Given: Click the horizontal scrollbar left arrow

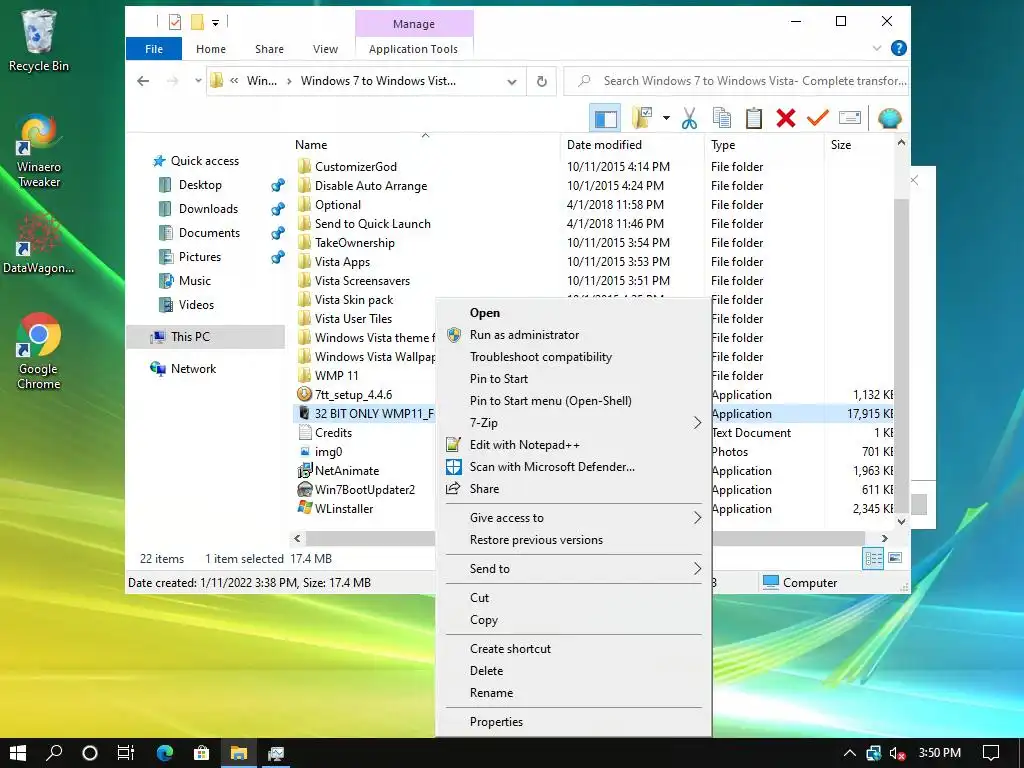Looking at the screenshot, I should (x=297, y=539).
